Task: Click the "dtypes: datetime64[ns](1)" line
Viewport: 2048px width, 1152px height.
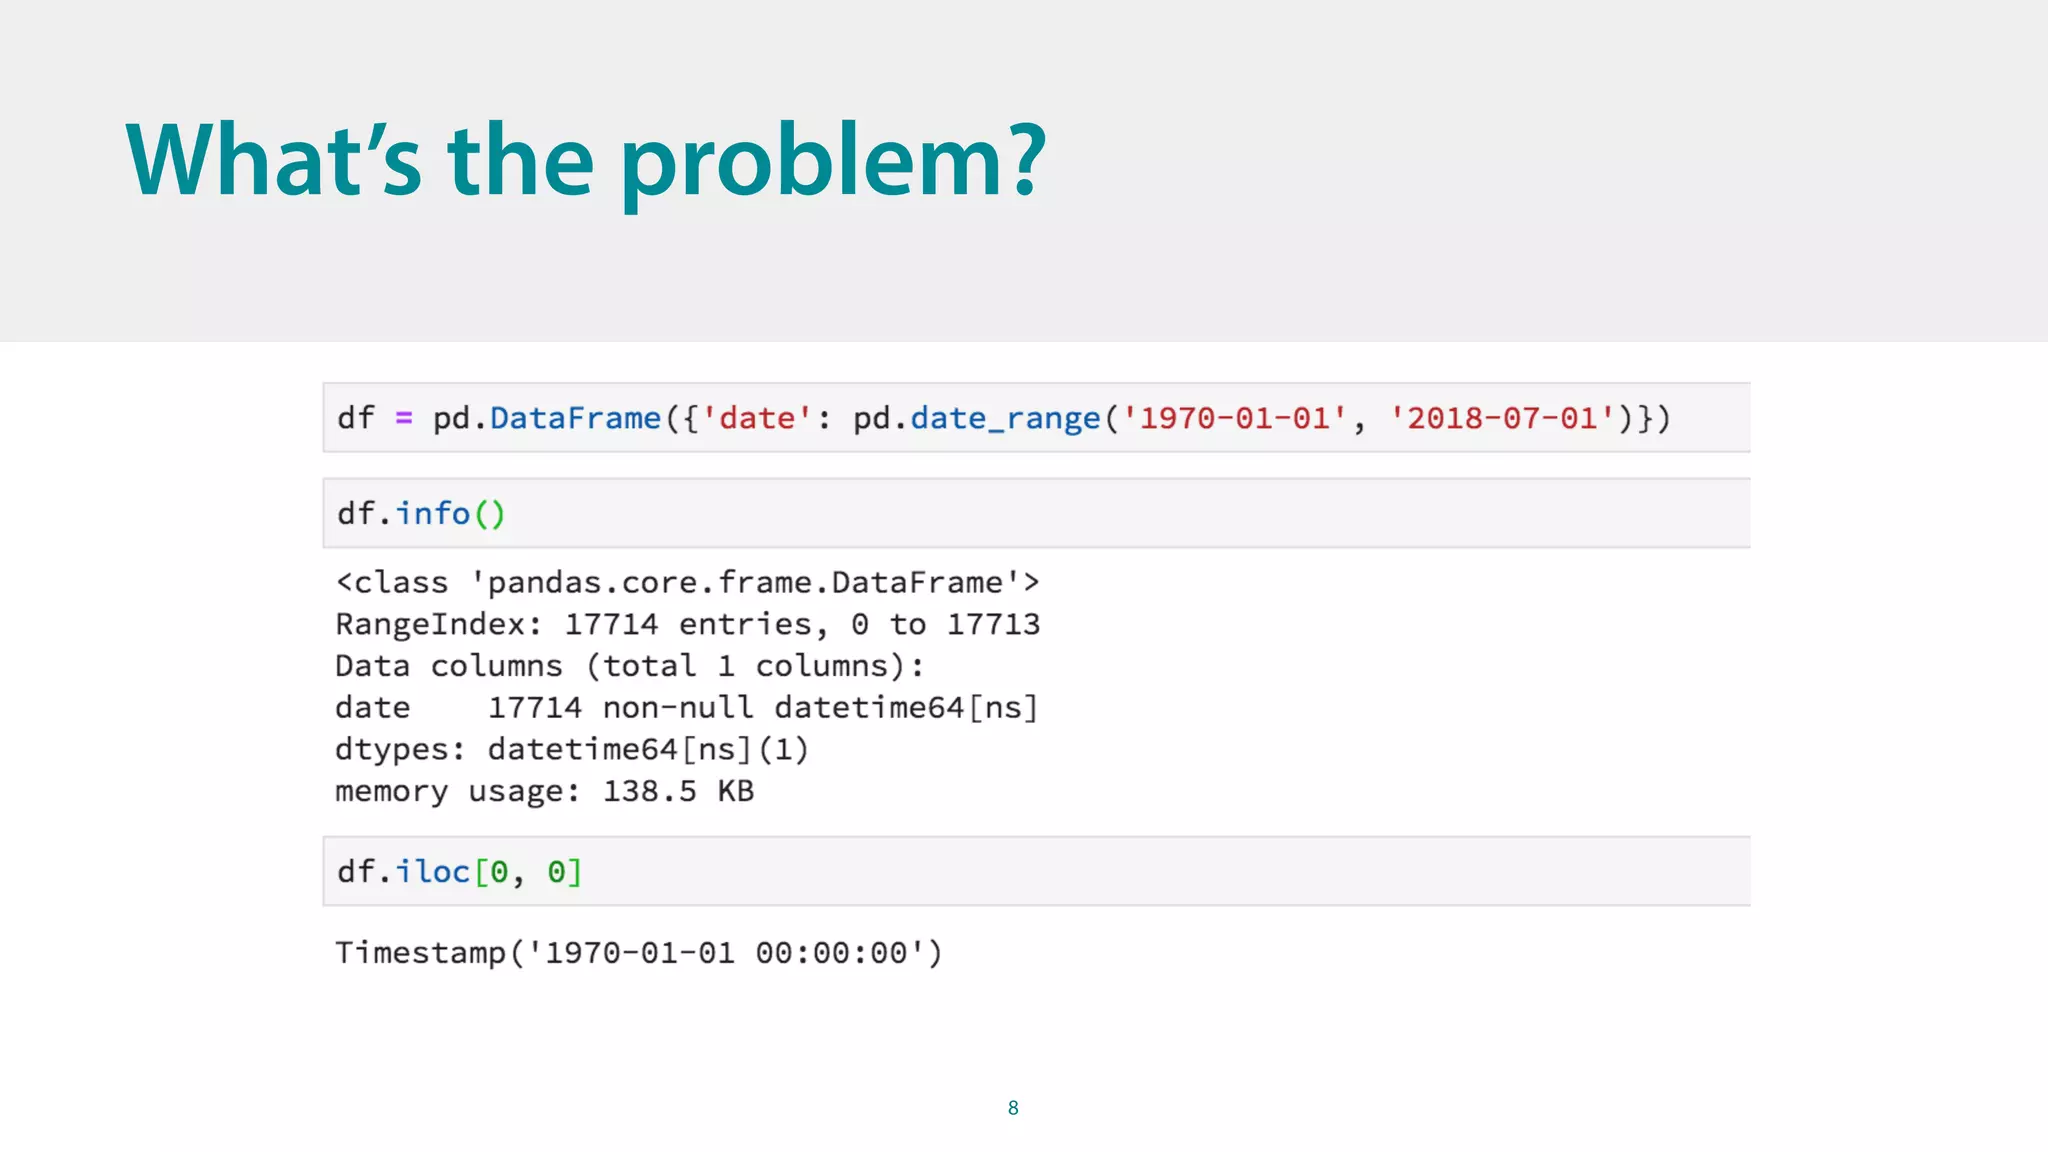Action: (572, 749)
